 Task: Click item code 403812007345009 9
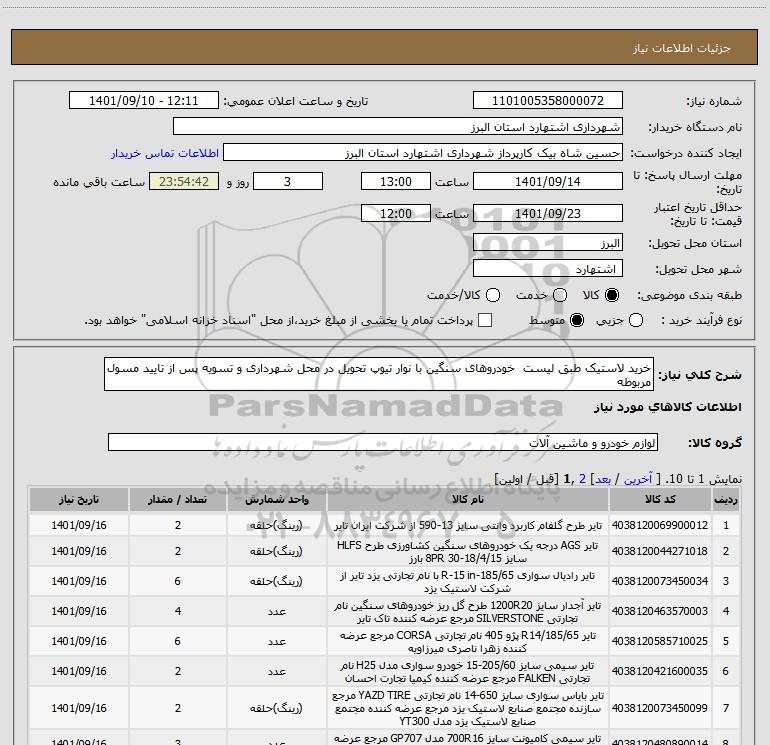660,708
